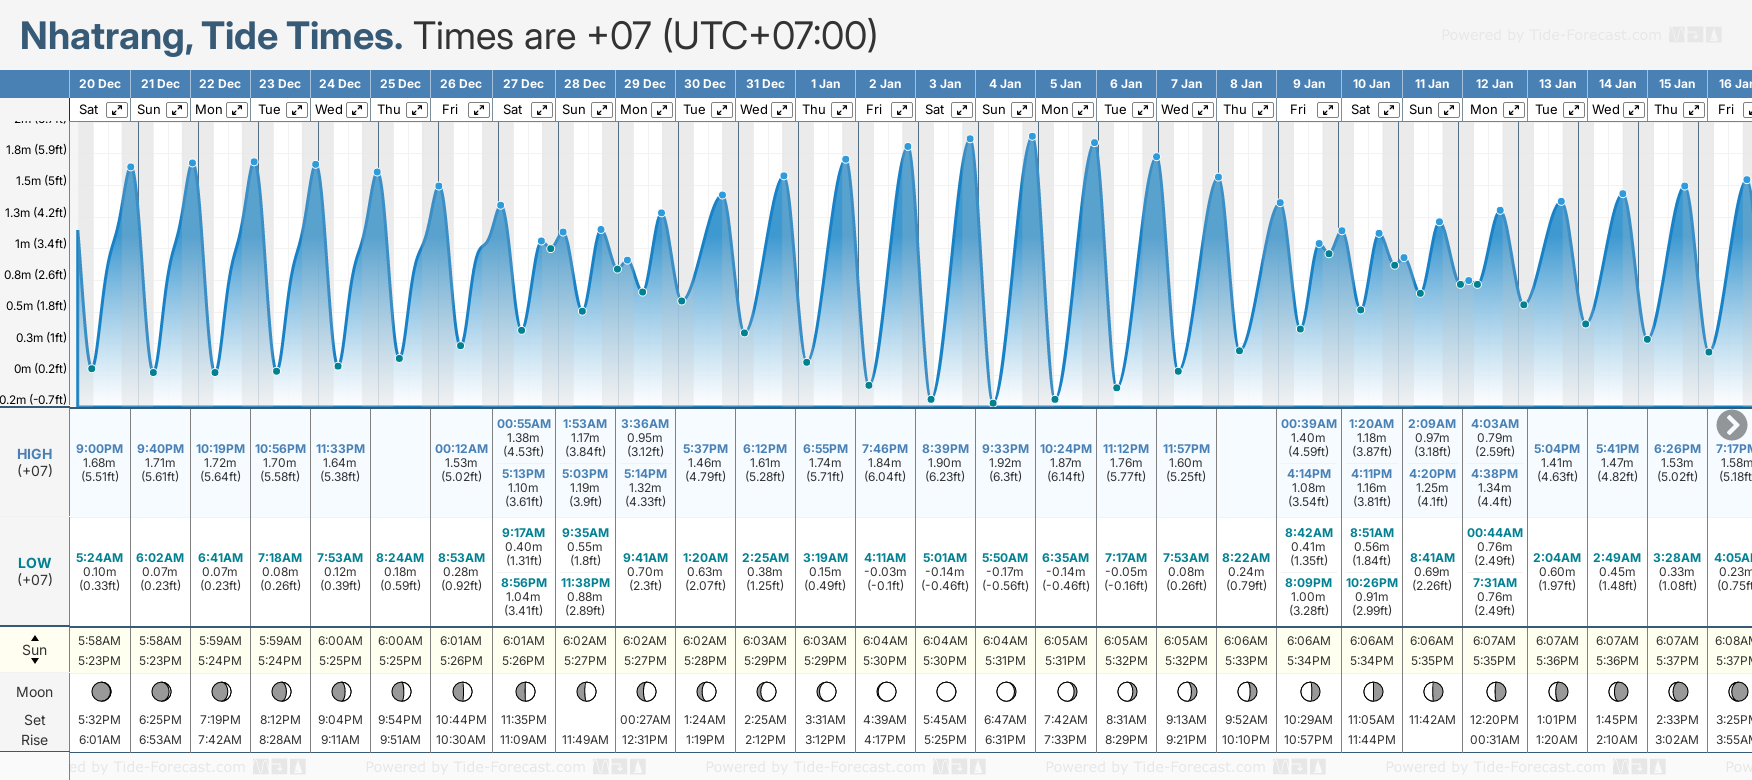Click the moon phase icon for 20 Dec
The width and height of the screenshot is (1752, 780).
click(100, 691)
